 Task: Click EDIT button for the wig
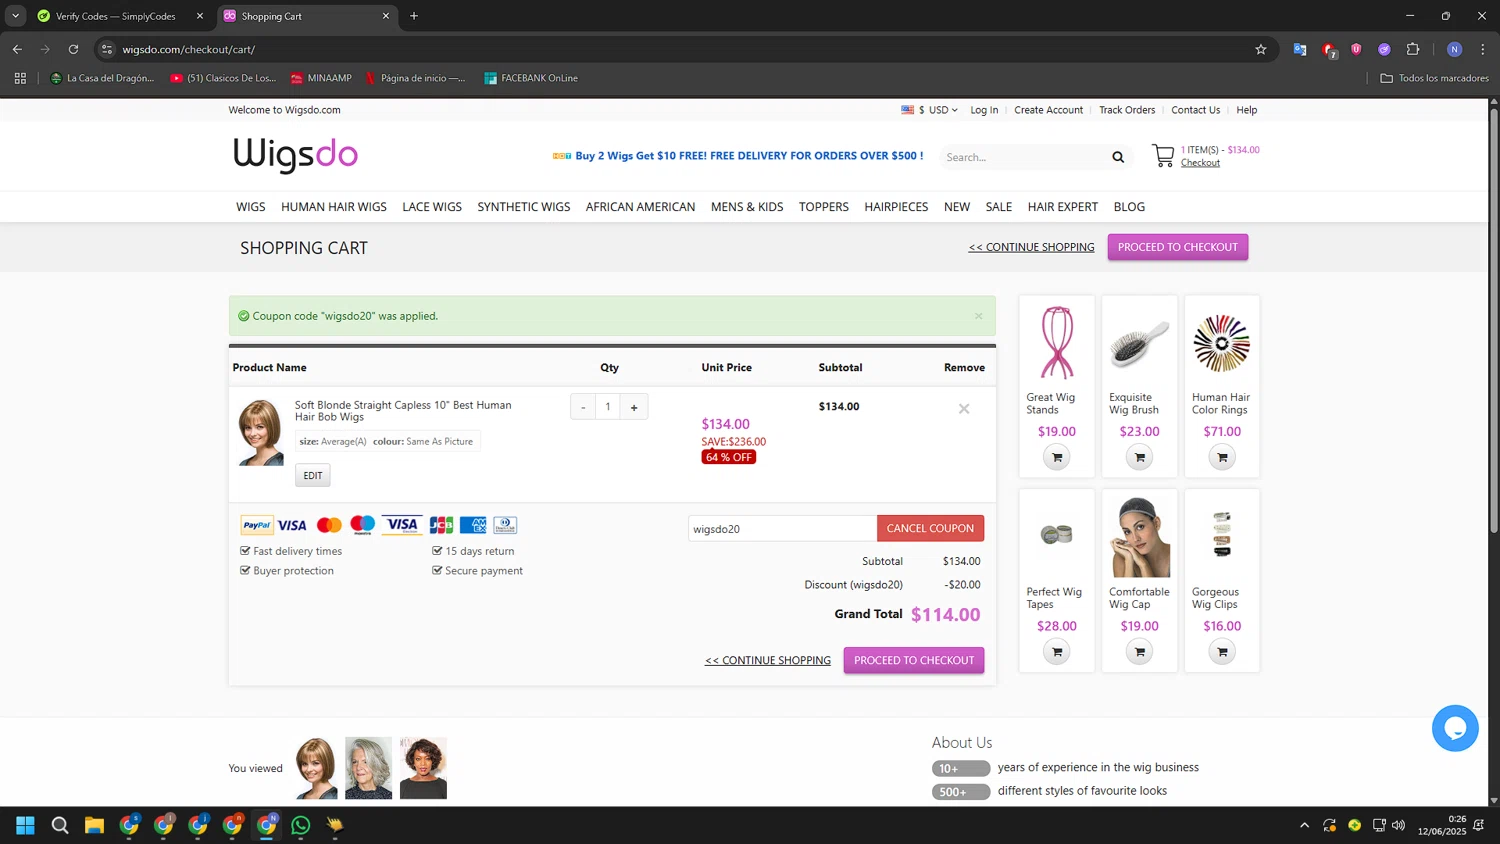pyautogui.click(x=313, y=475)
